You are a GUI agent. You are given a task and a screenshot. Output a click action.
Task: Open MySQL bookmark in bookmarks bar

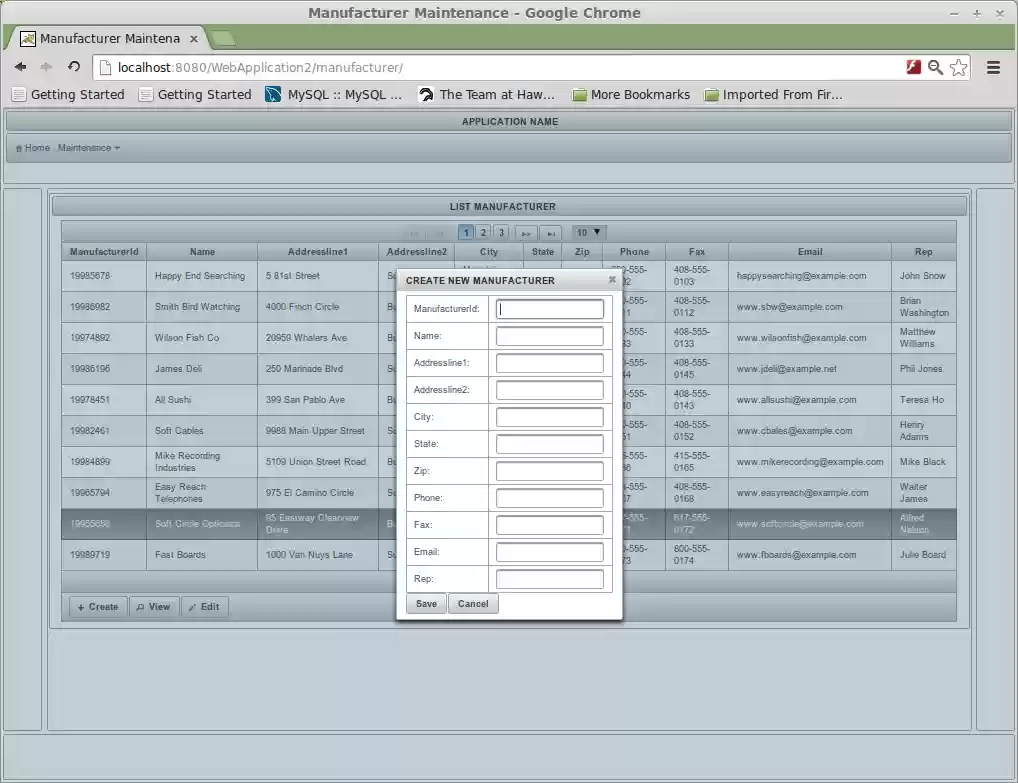[x=334, y=95]
